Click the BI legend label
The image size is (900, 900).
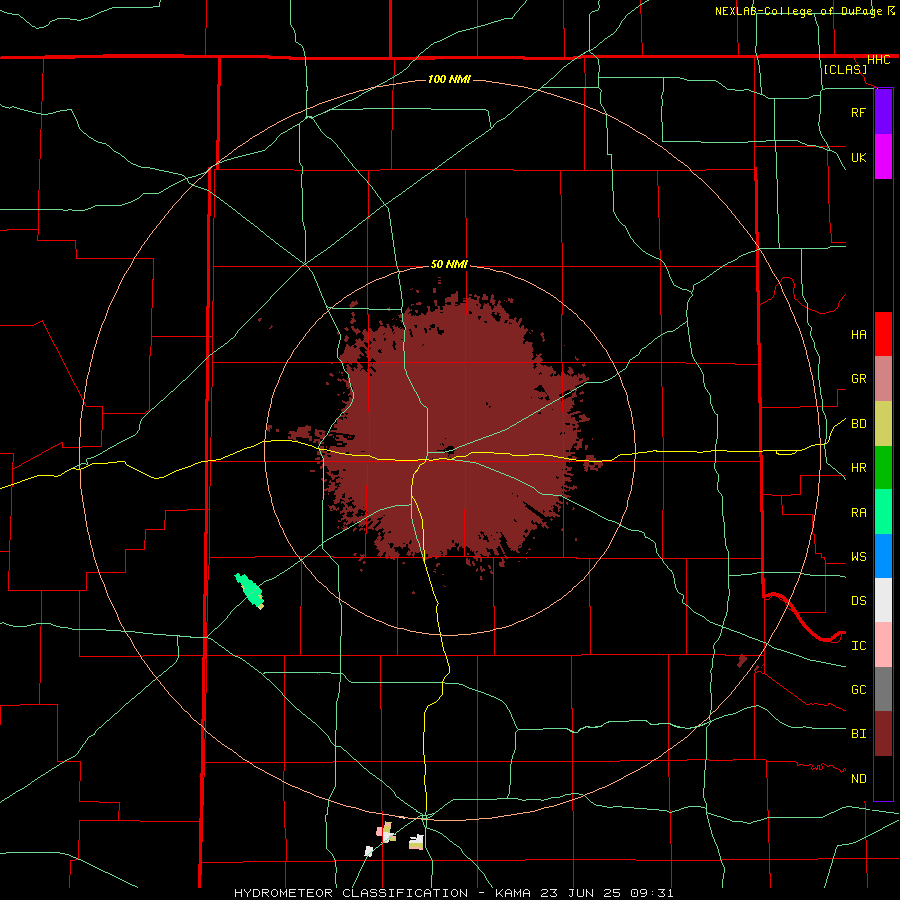point(858,734)
